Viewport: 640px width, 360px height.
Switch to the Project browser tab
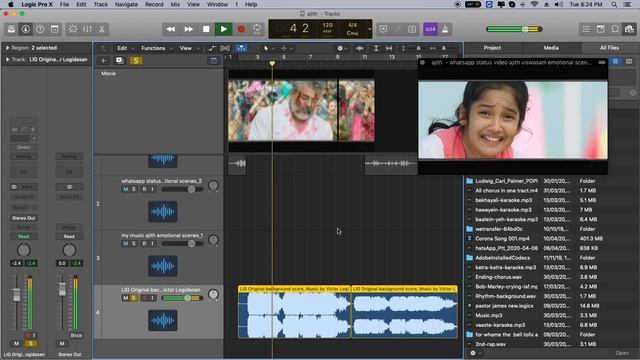[492, 48]
